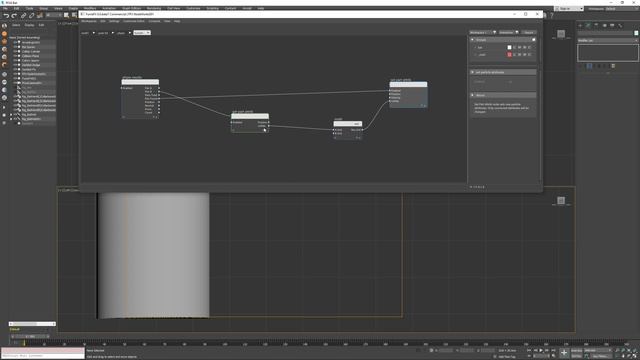Viewport: 640px width, 360px height.
Task: Go to start frame playback button
Action: 529,351
